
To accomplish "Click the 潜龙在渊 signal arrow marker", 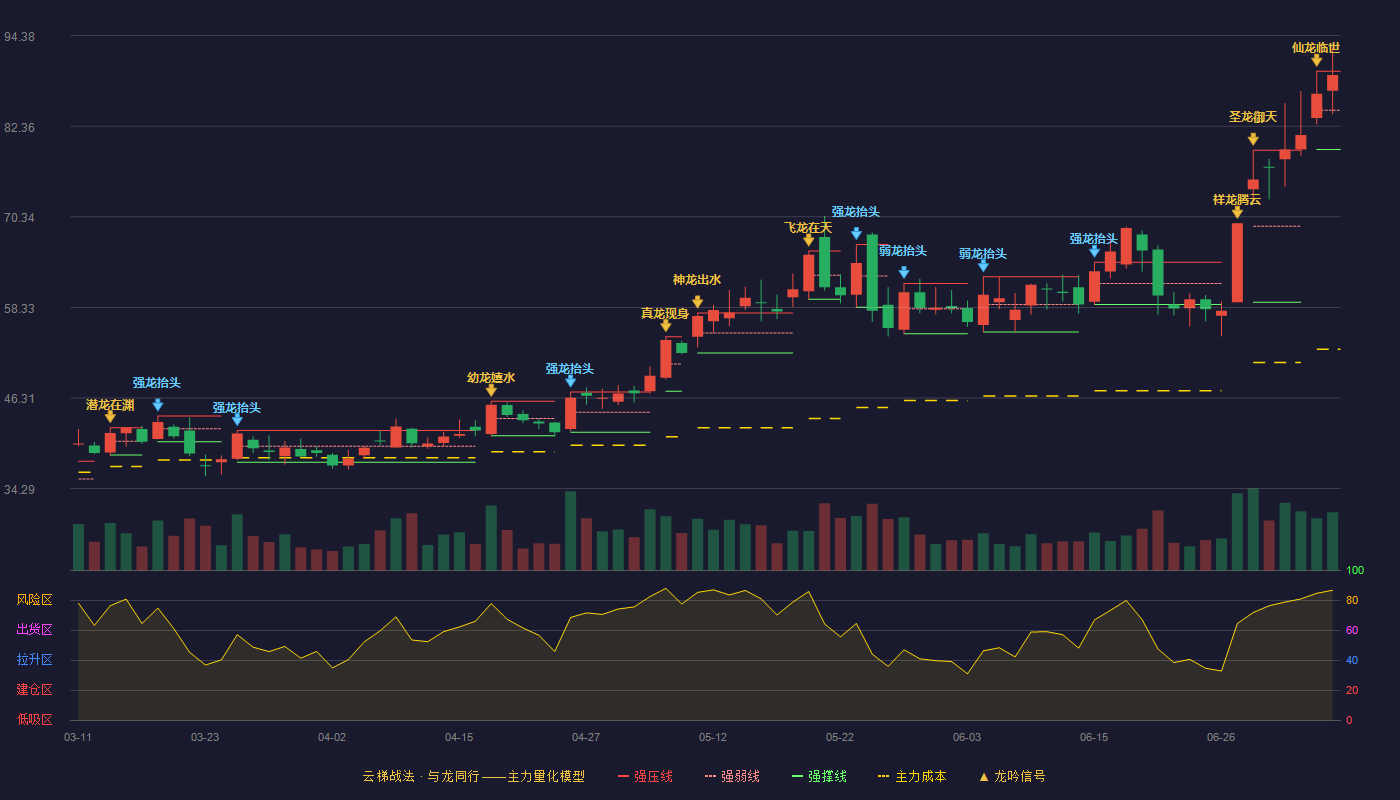I will [110, 417].
